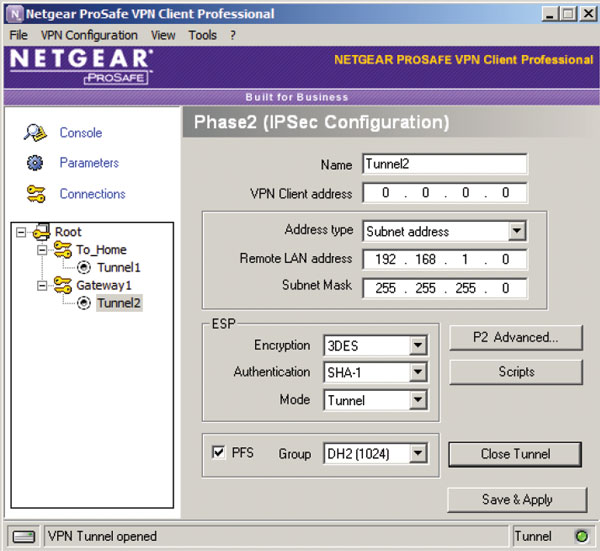This screenshot has width=600, height=551.
Task: Click the Tunnel2 circle icon
Action: coord(84,303)
